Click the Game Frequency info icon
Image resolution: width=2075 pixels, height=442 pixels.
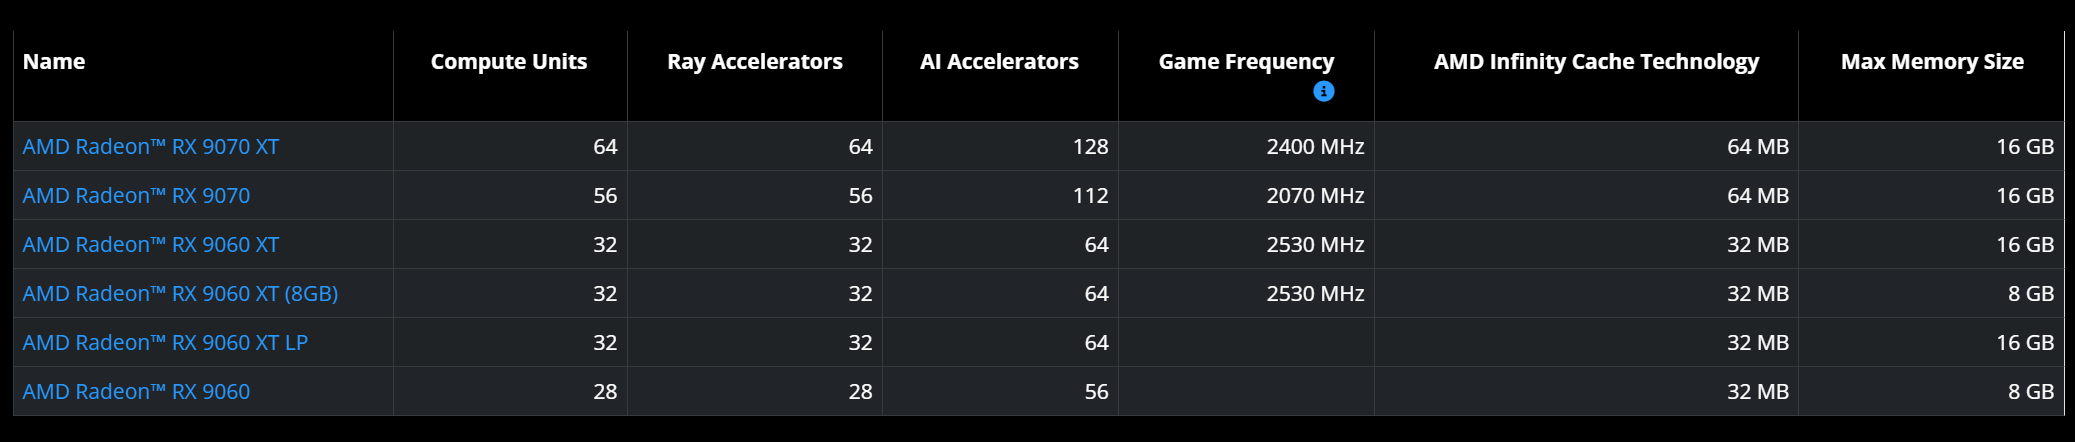1323,91
